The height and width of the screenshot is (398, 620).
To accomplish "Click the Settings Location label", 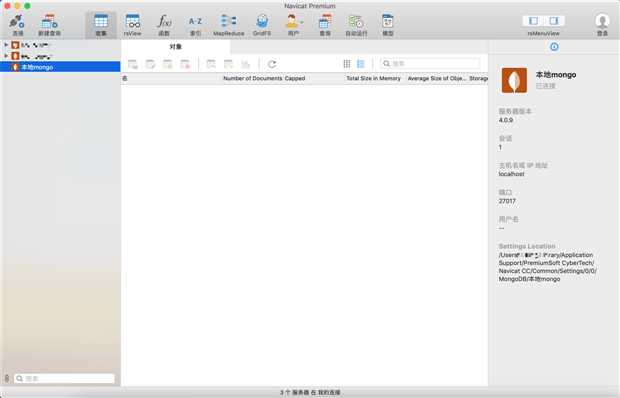I will [527, 246].
